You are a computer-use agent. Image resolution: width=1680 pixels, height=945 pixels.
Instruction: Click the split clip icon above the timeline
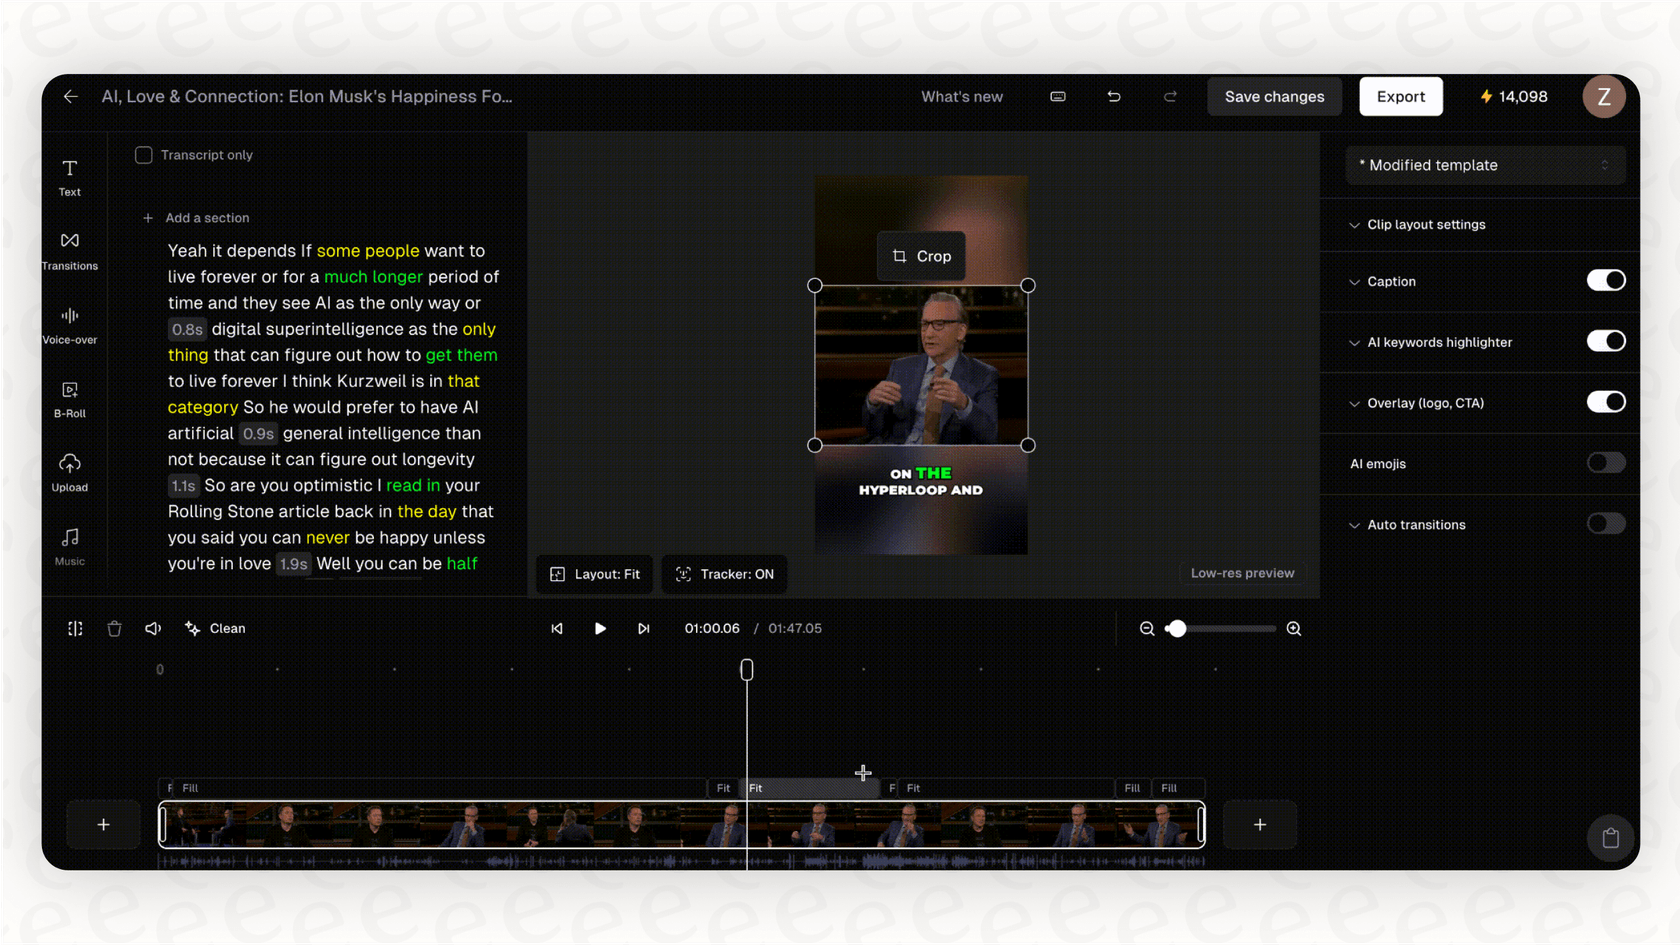75,628
